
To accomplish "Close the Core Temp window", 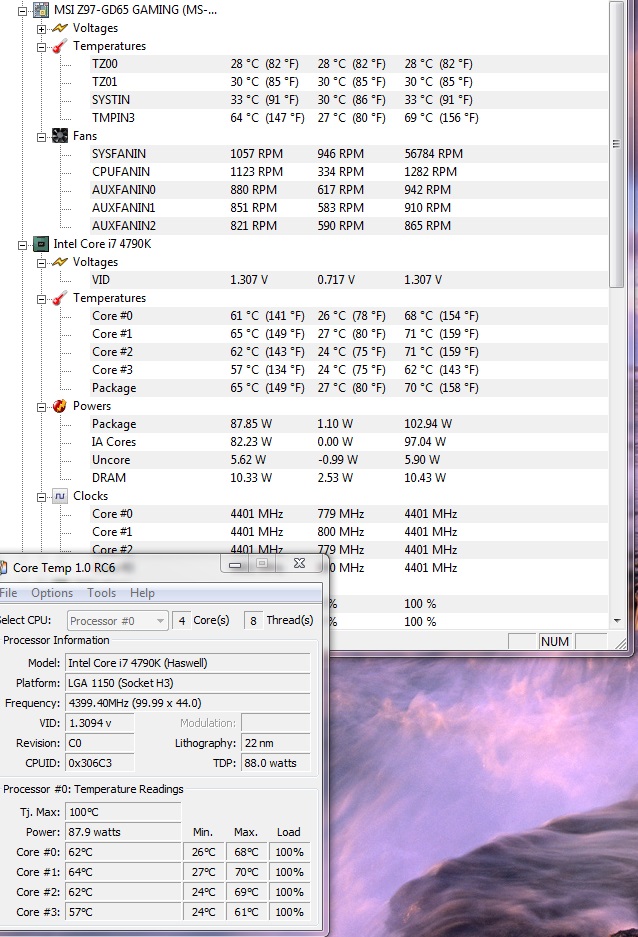I will pos(300,564).
